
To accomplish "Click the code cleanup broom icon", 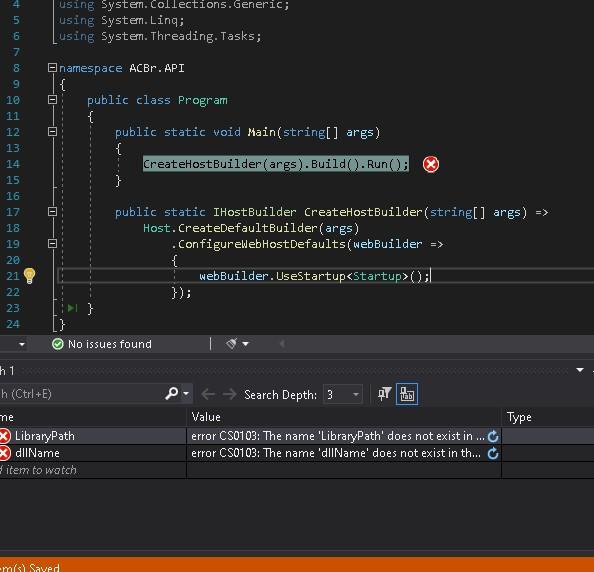I will 231,344.
